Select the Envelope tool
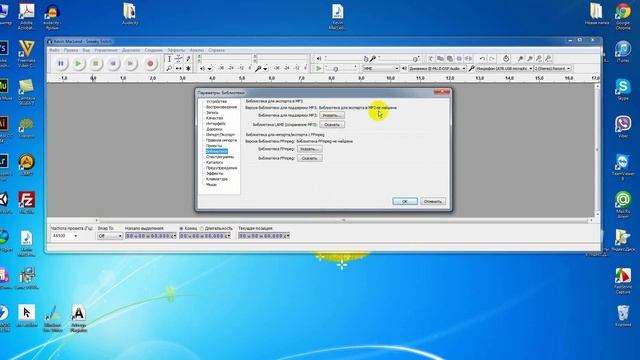 pos(179,59)
